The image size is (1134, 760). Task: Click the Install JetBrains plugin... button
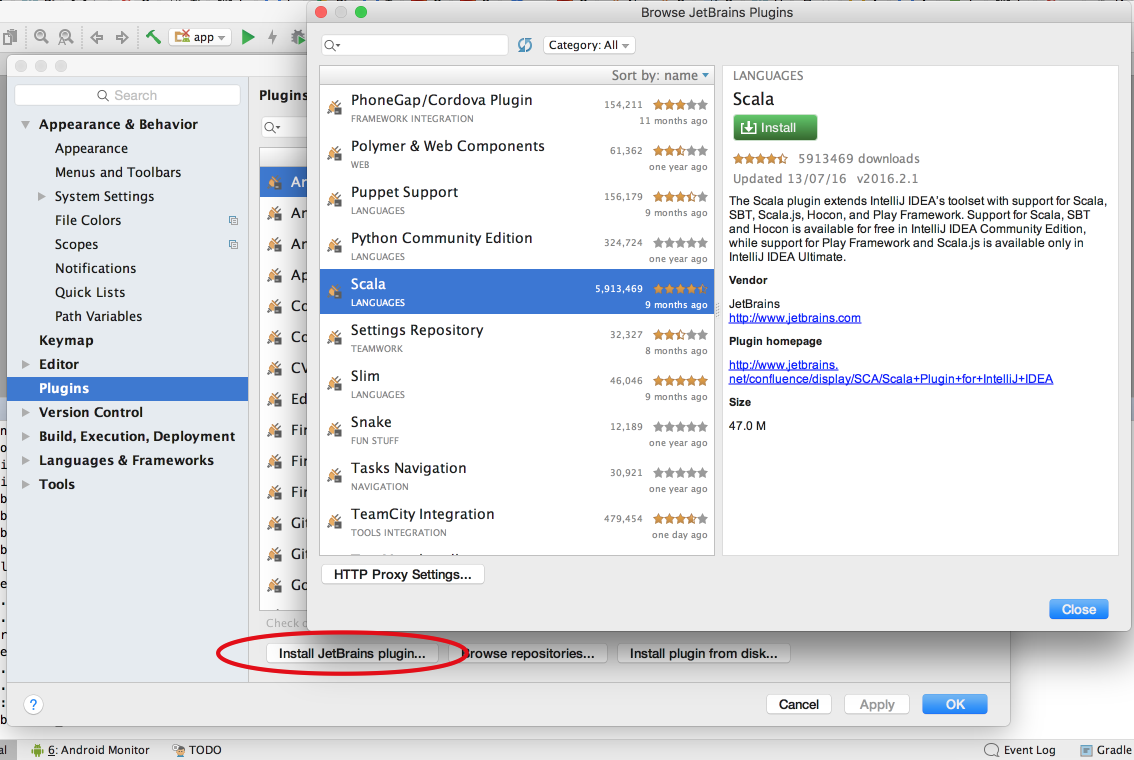pos(352,654)
